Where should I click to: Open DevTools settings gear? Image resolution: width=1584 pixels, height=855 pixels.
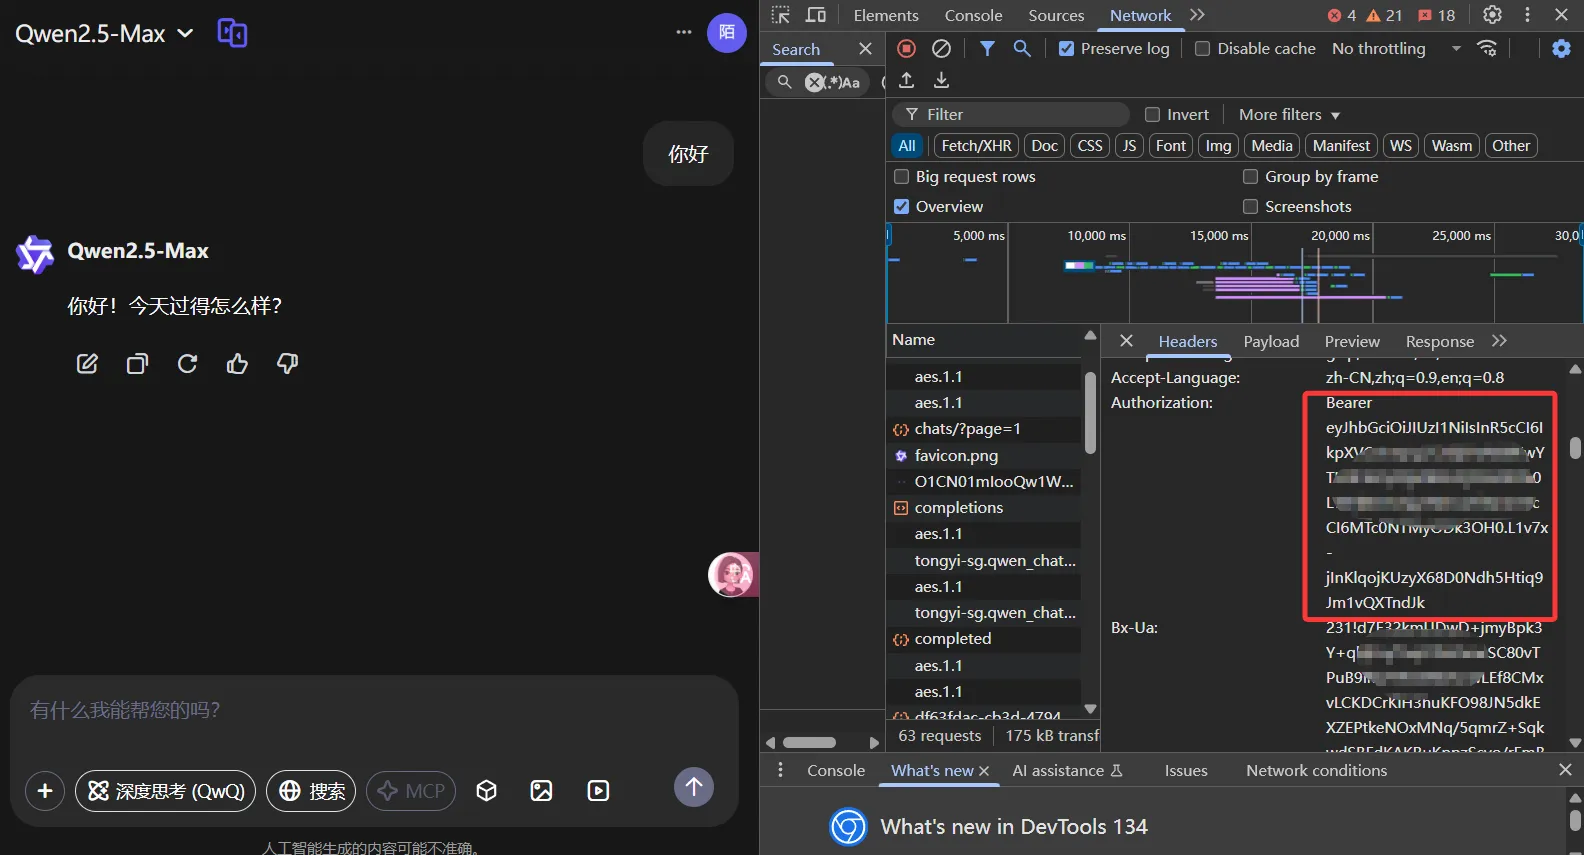pos(1492,15)
